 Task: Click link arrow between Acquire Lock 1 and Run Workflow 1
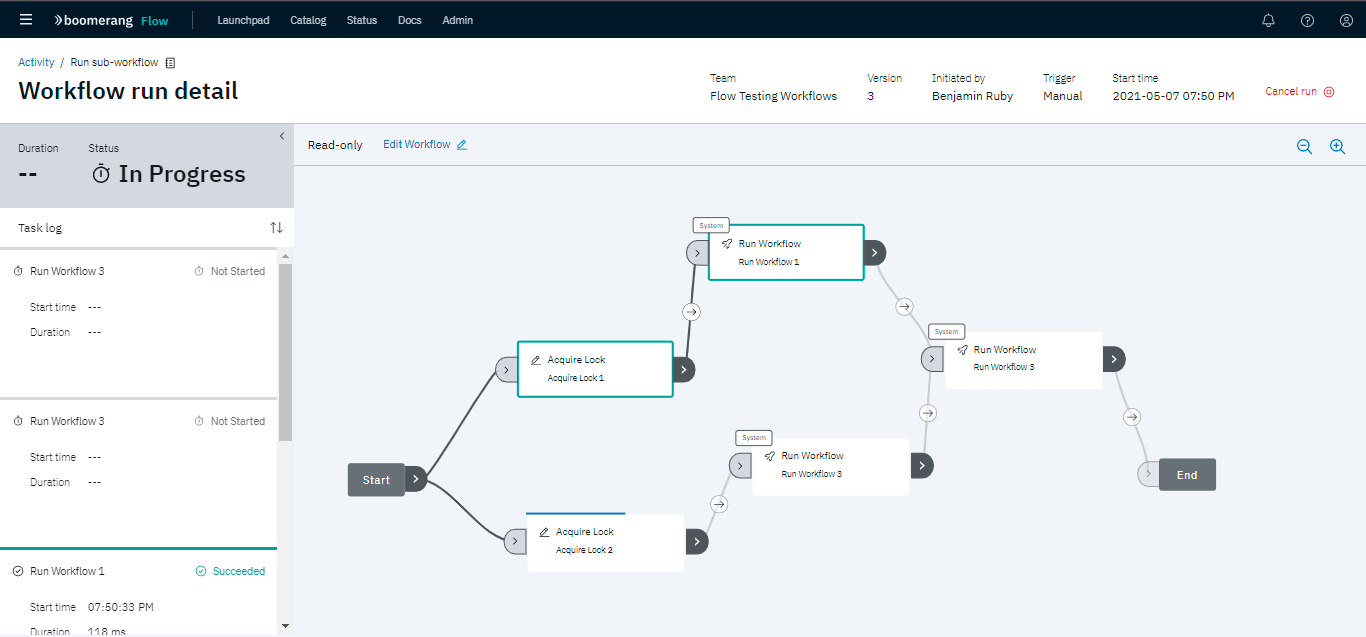pos(691,312)
